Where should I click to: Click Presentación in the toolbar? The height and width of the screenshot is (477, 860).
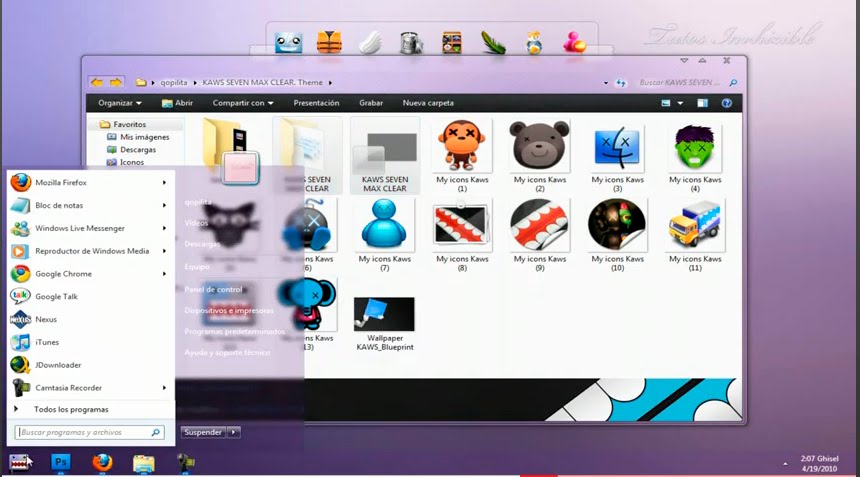tap(316, 103)
